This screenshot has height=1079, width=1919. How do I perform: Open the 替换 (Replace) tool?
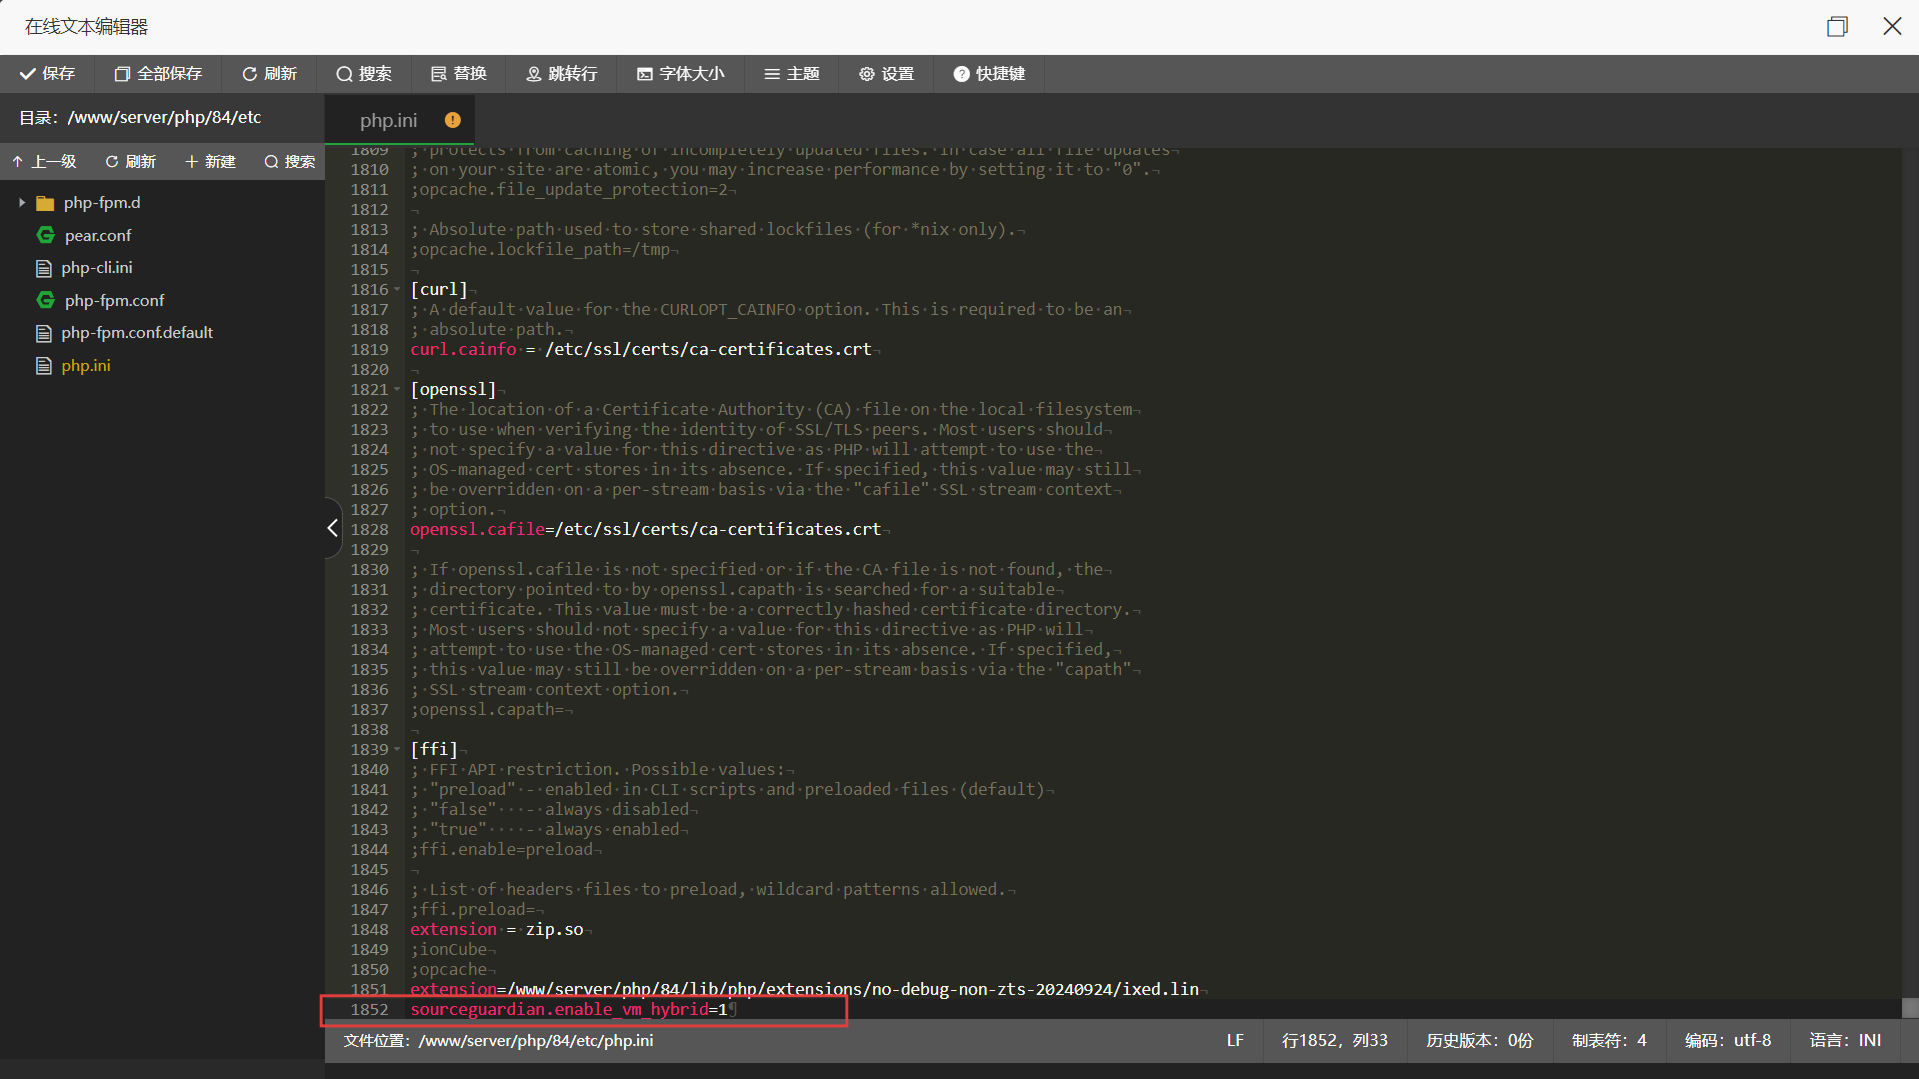[x=457, y=73]
